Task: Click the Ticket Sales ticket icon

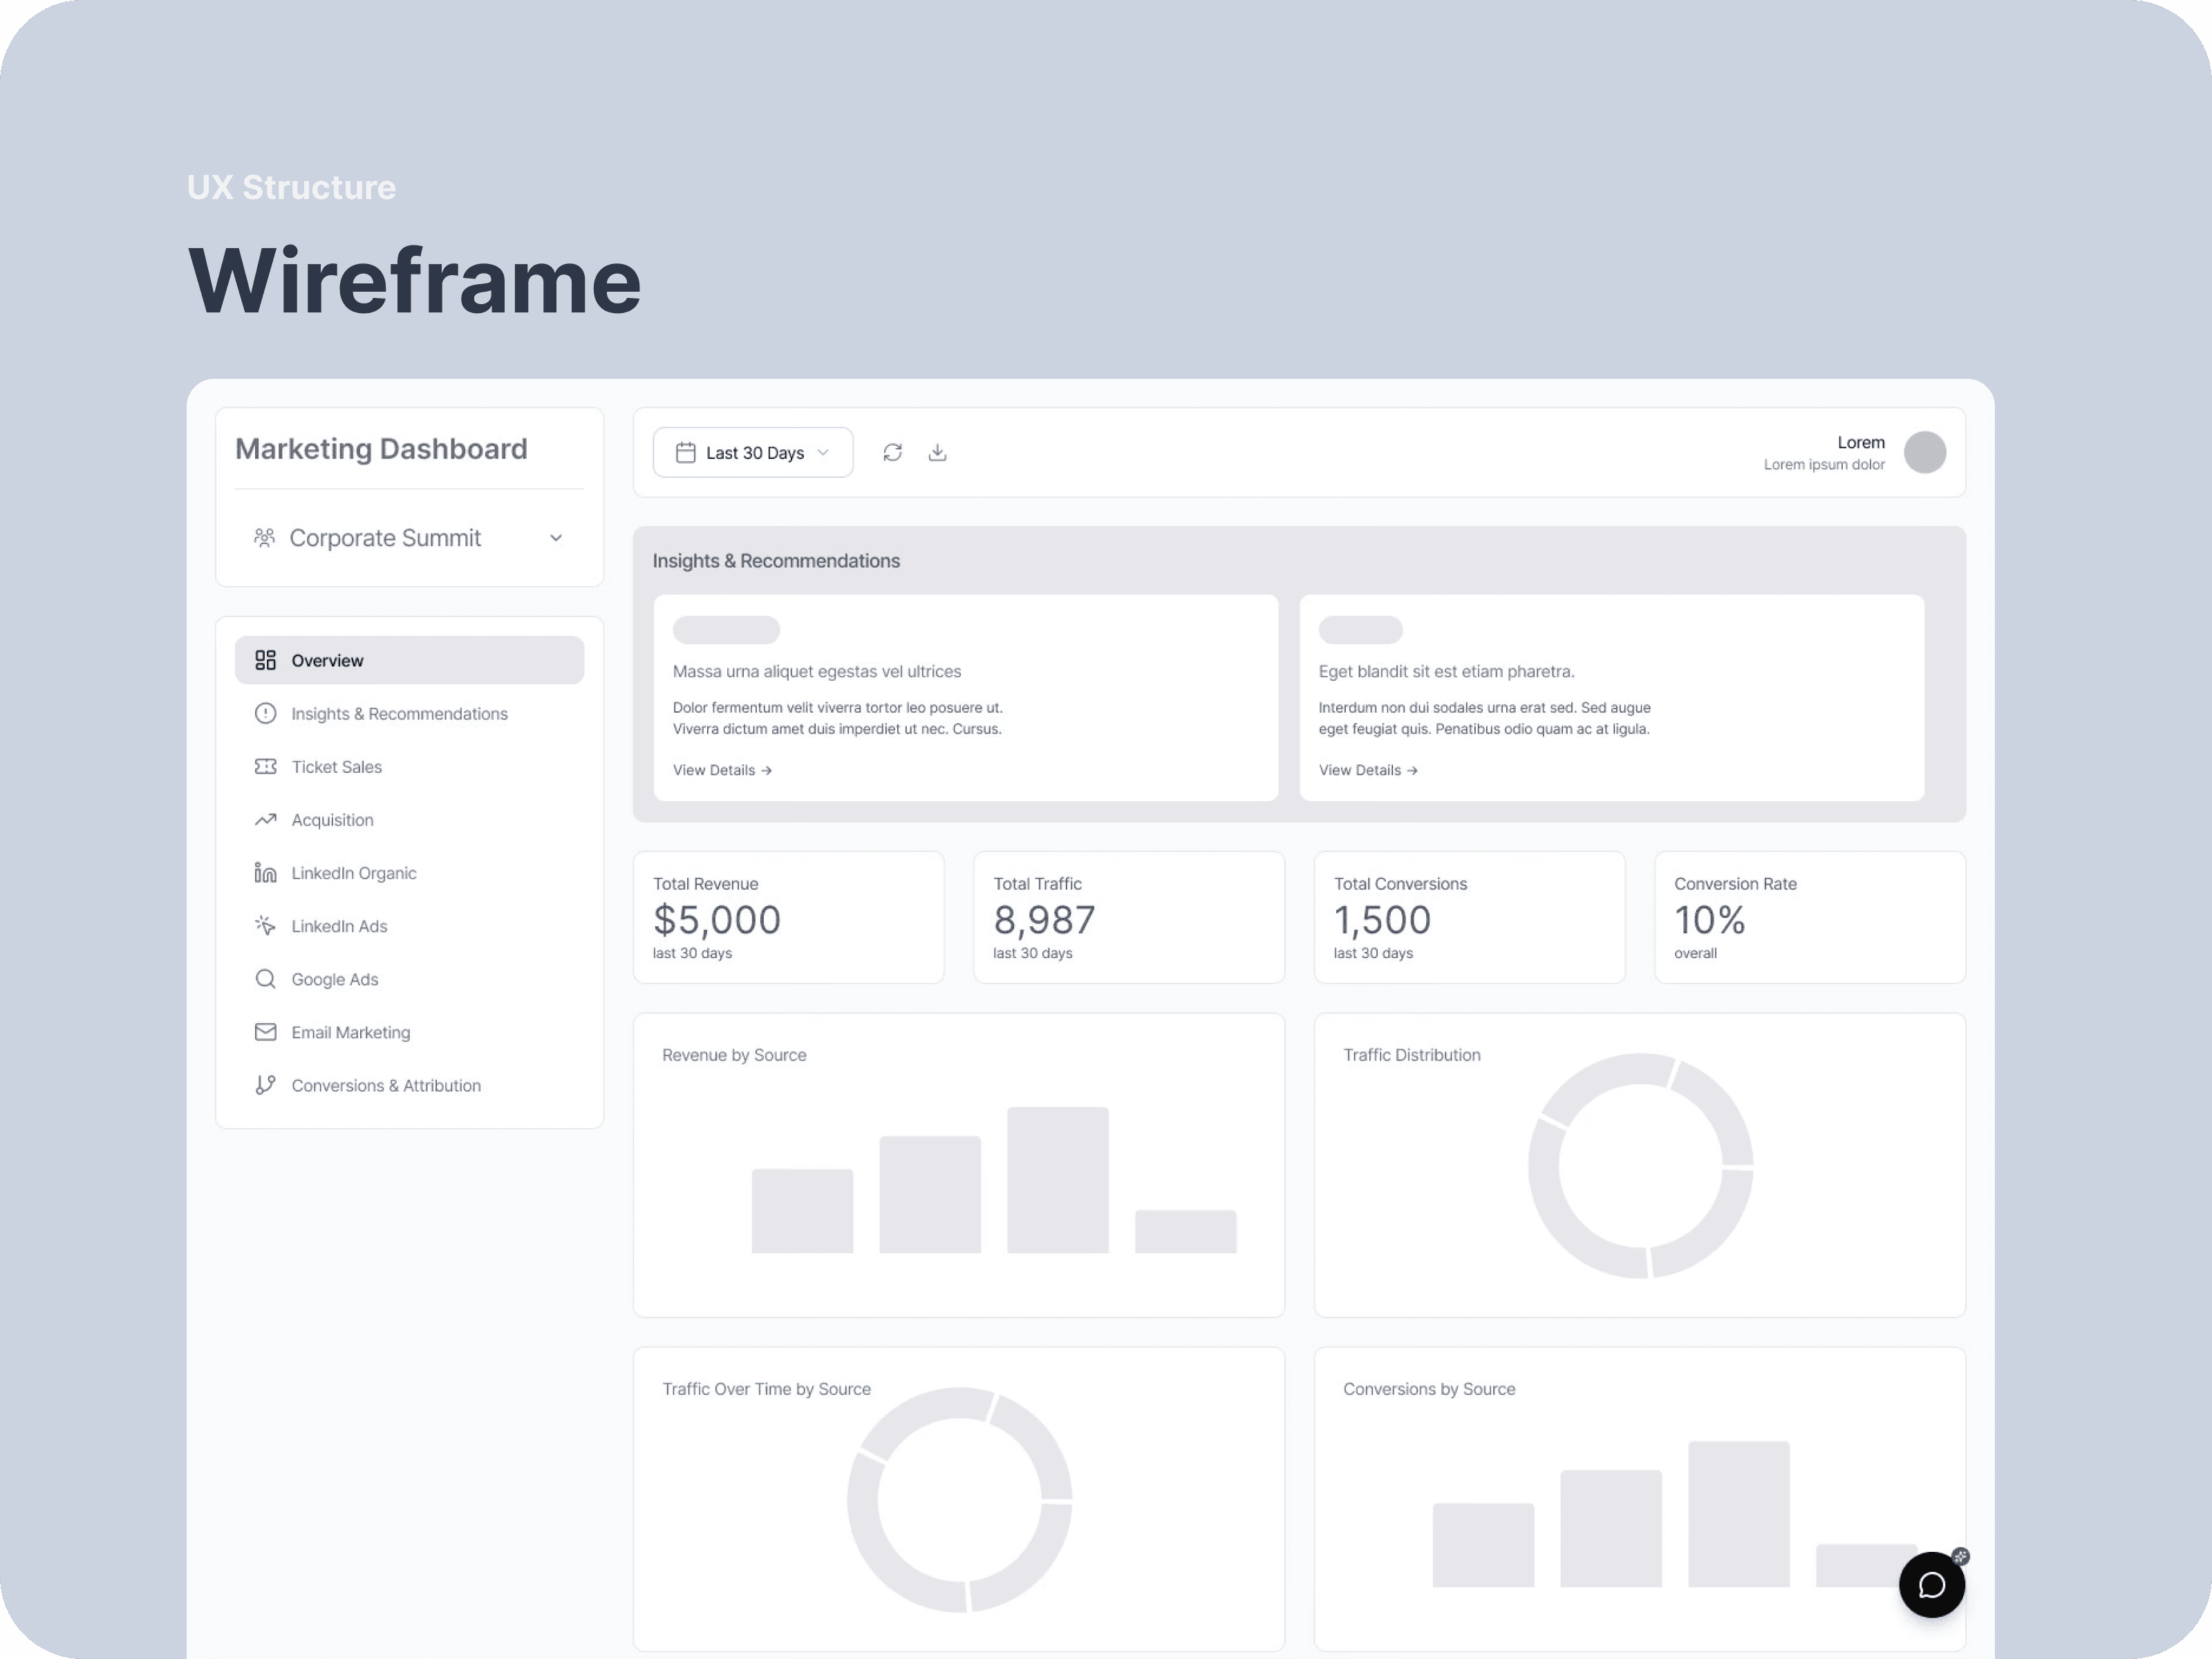Action: (265, 766)
